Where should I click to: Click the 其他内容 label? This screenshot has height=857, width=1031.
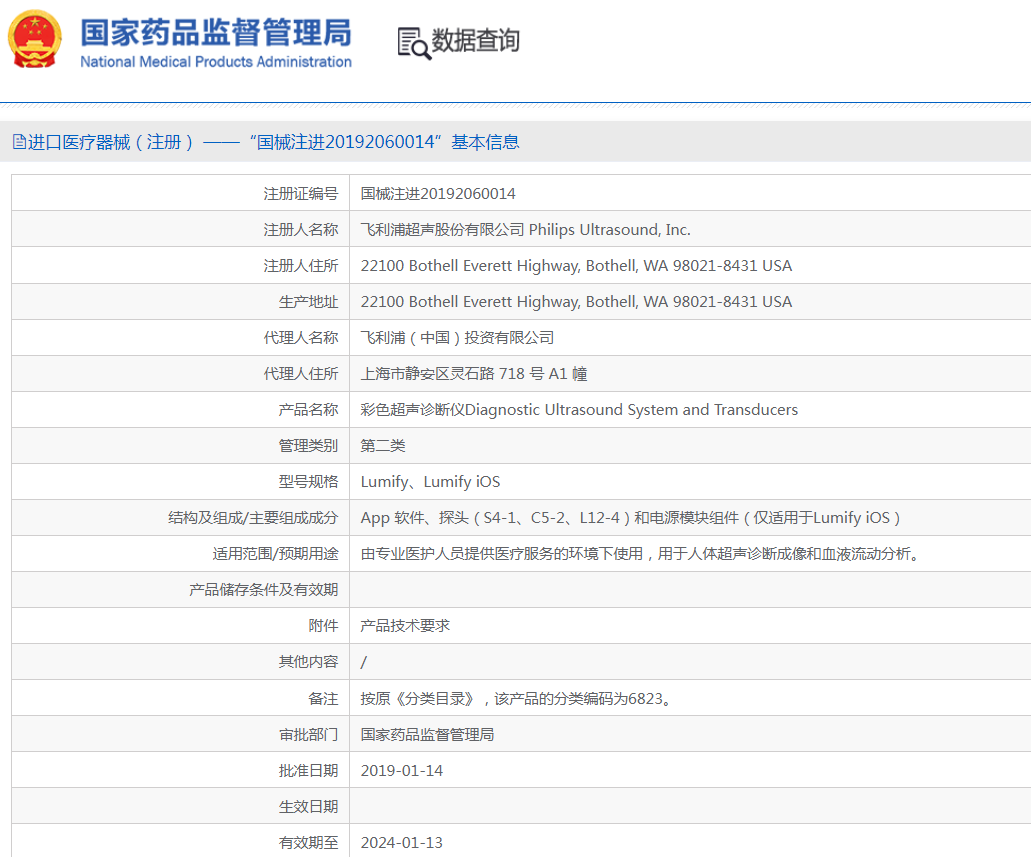click(x=308, y=662)
